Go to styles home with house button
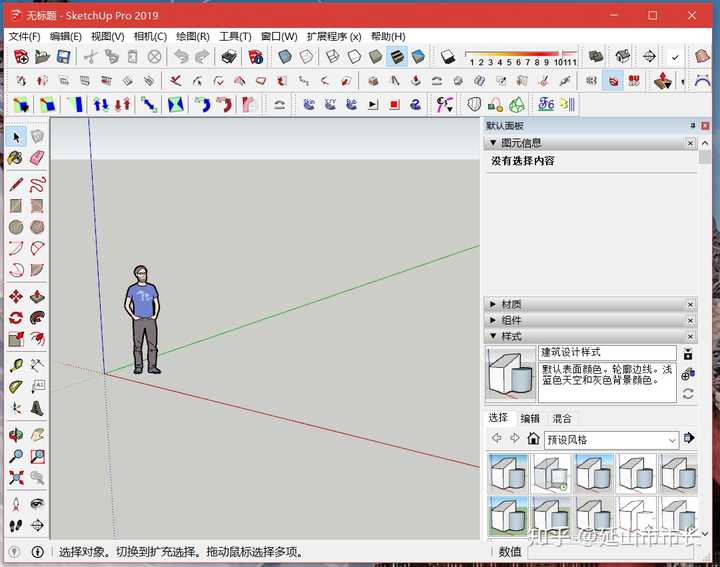This screenshot has height=567, width=720. point(533,438)
